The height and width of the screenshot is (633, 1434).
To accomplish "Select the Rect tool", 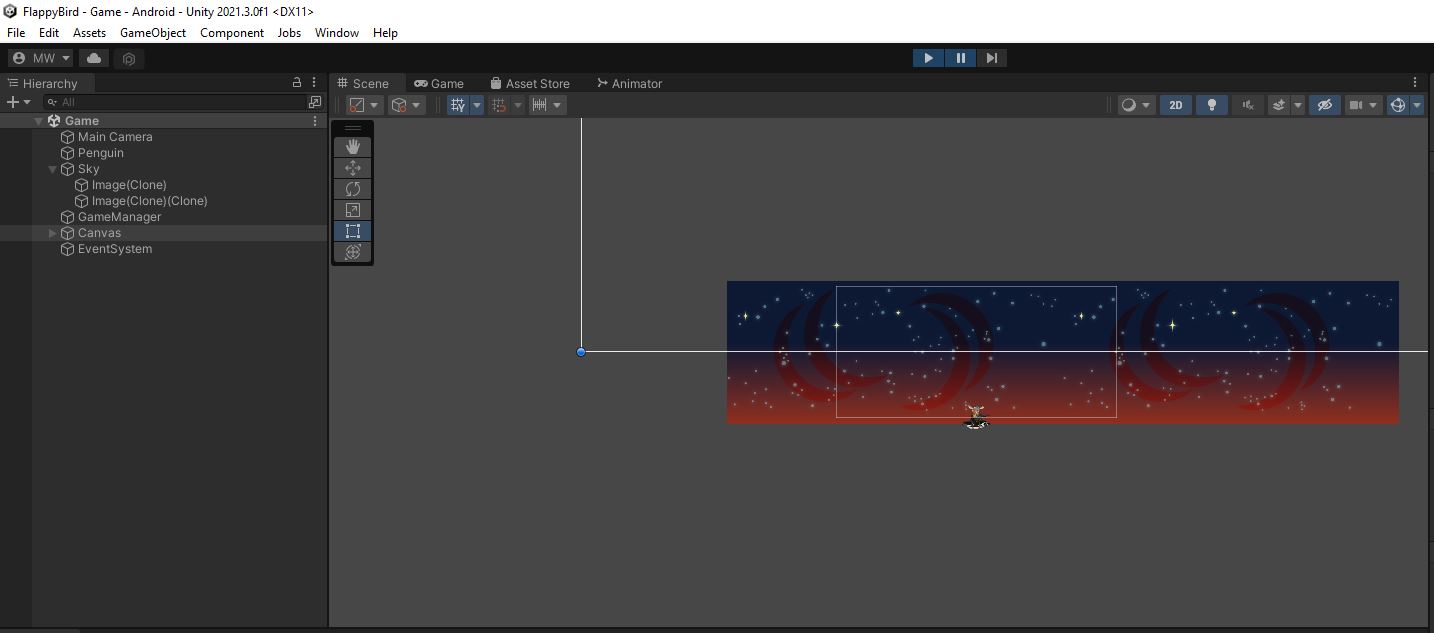I will (x=352, y=231).
